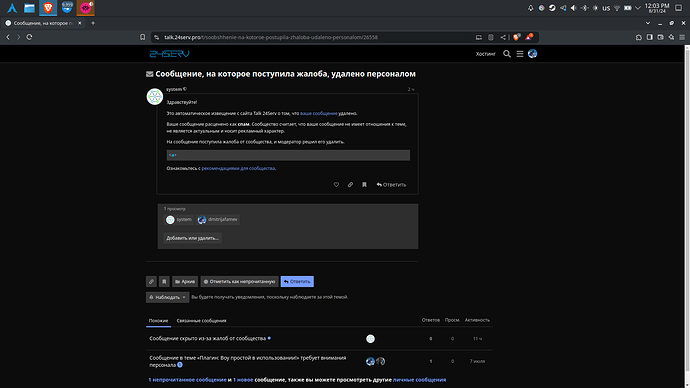Open the pink flower app in the taskbar
The width and height of the screenshot is (690, 388).
point(86,8)
